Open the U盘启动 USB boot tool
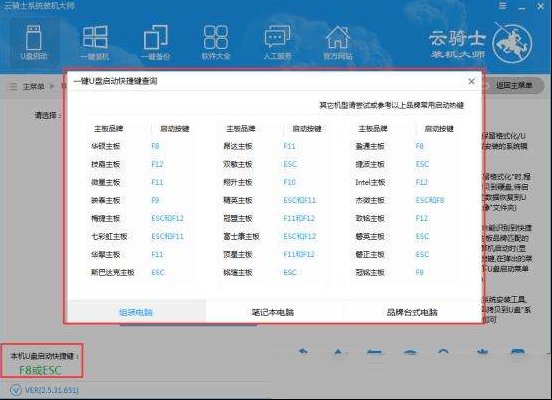 34,42
